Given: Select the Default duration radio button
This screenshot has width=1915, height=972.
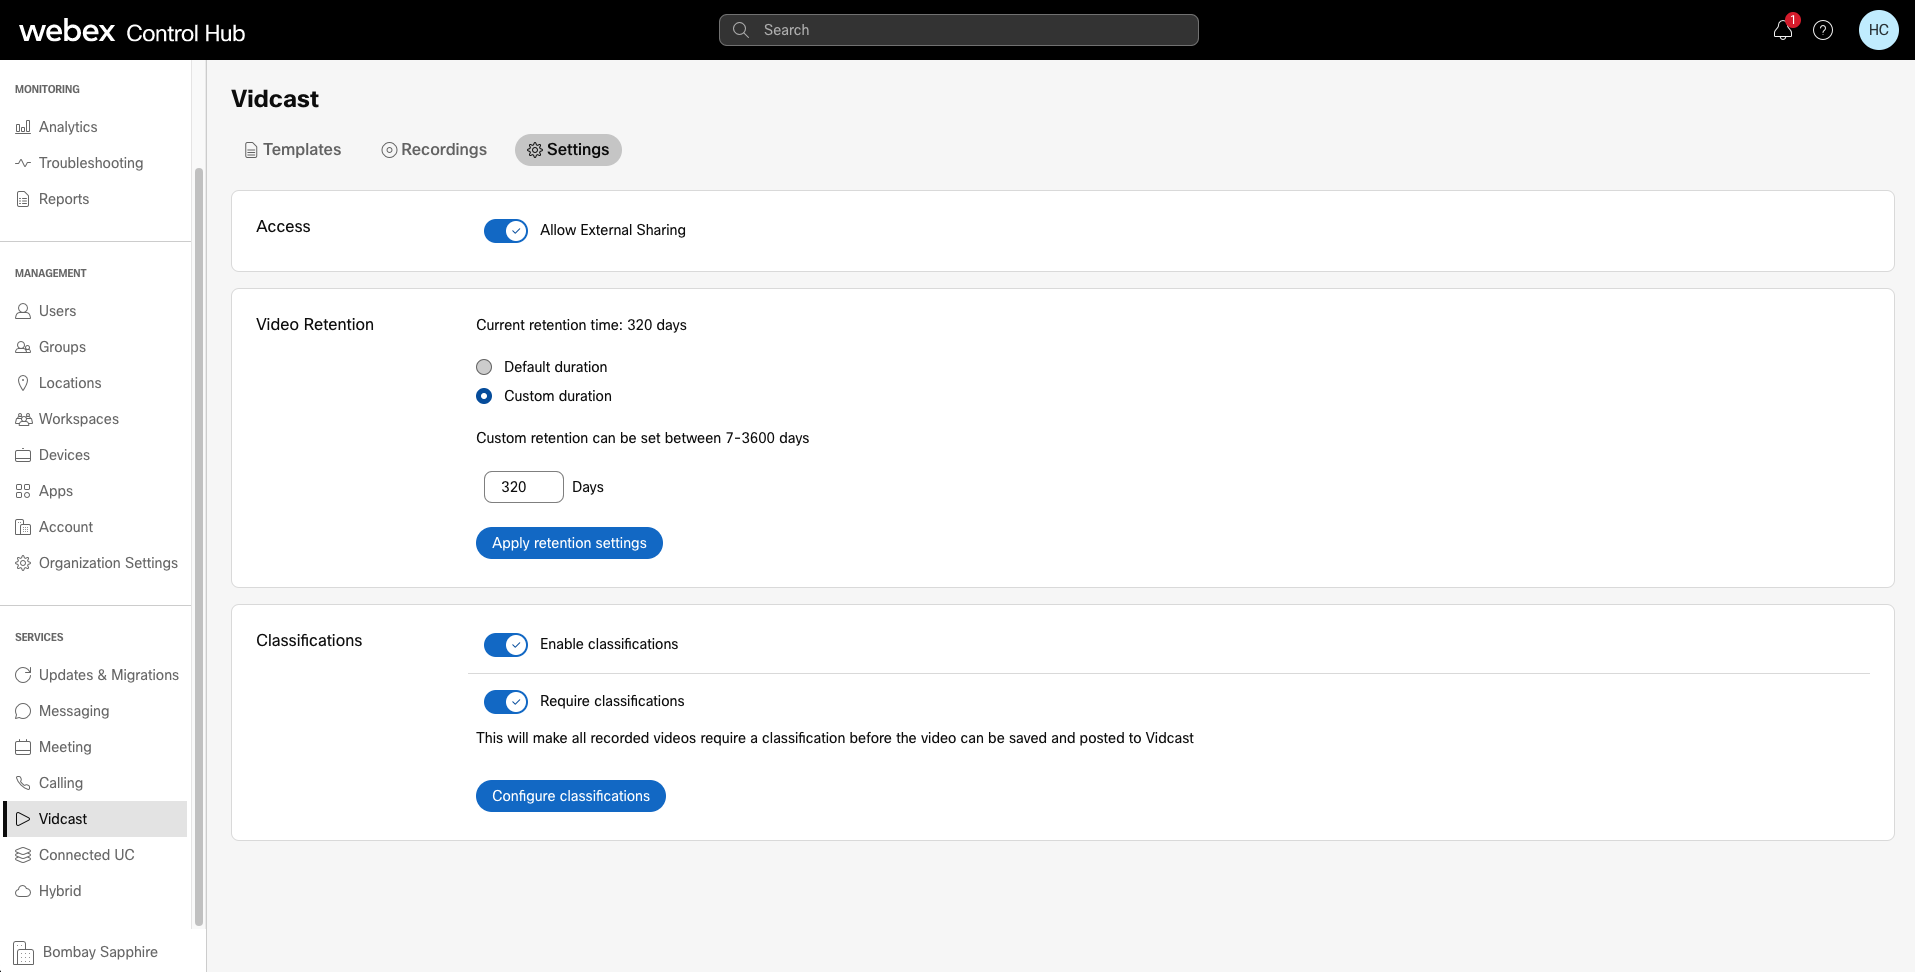Looking at the screenshot, I should pos(484,367).
